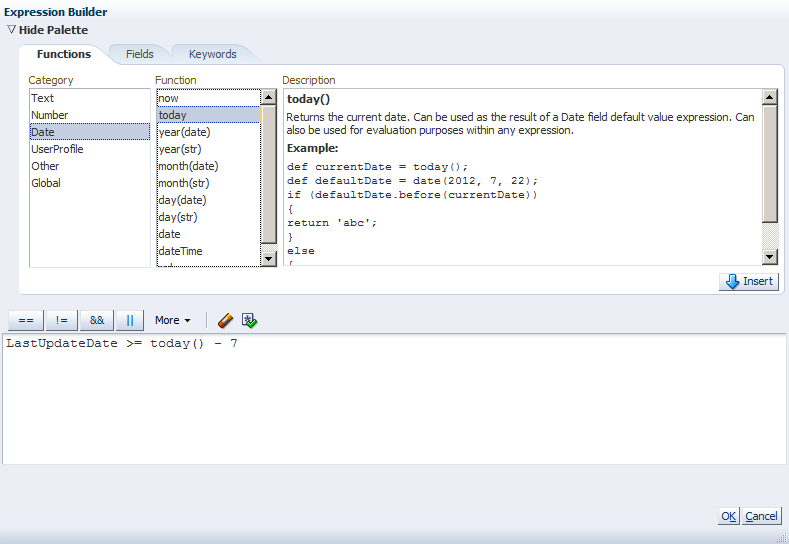The width and height of the screenshot is (789, 544).
Task: Collapse the Hide Palette disclosure triangle
Action: pyautogui.click(x=11, y=30)
